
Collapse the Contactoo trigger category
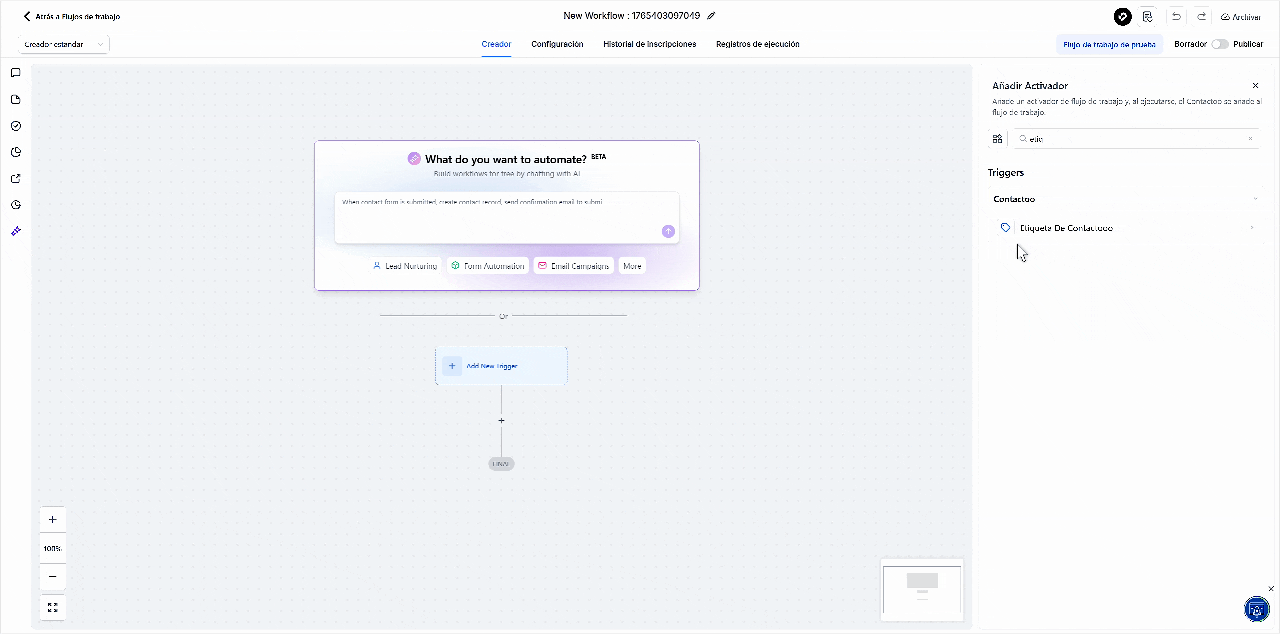1255,199
